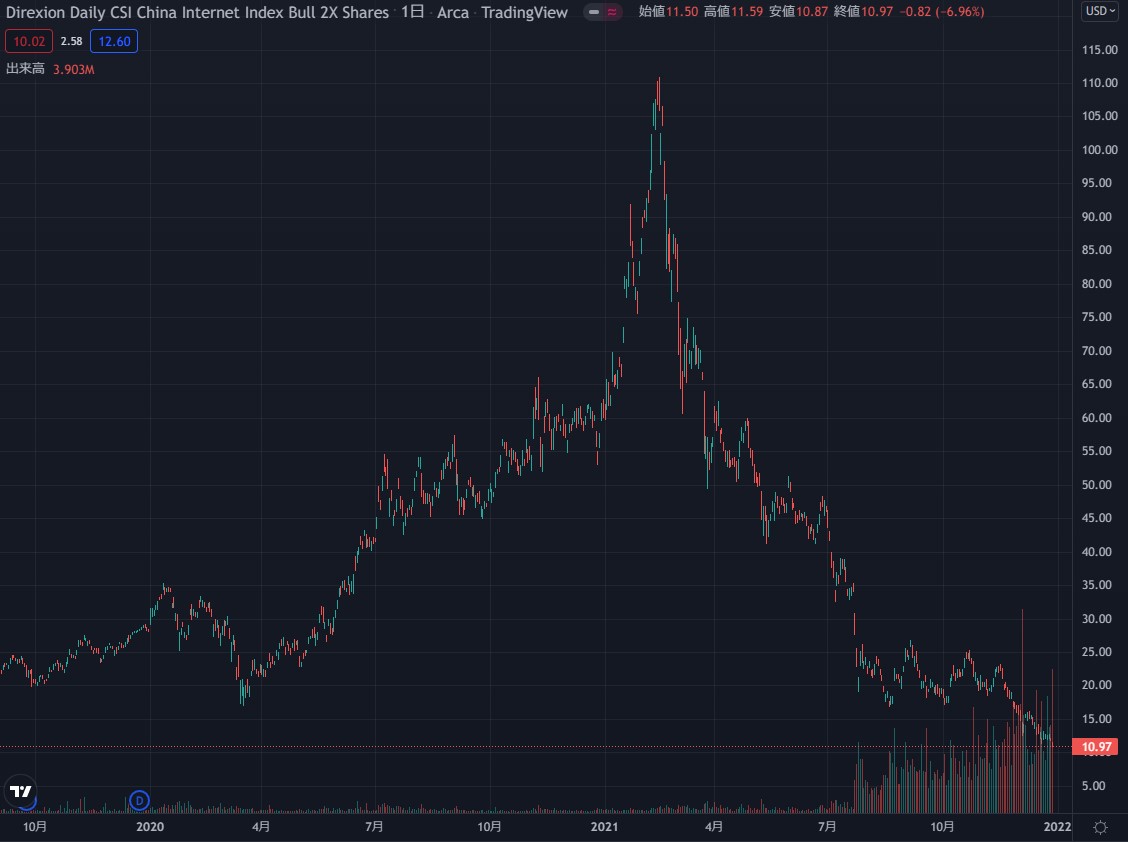The height and width of the screenshot is (842, 1128).
Task: Click the 1日 interval label
Action: (x=412, y=12)
